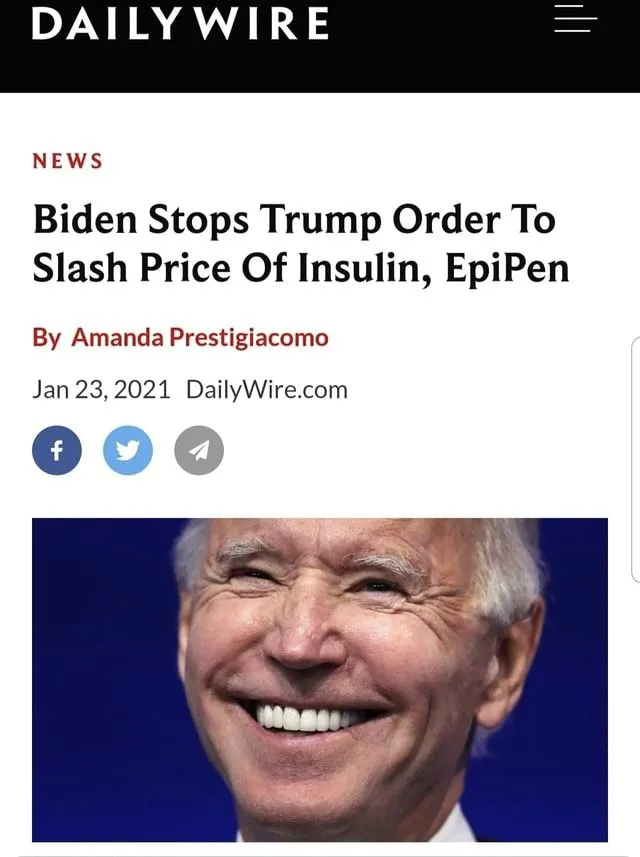This screenshot has width=640, height=857.
Task: Click the DailyWire.com source label
Action: point(267,390)
